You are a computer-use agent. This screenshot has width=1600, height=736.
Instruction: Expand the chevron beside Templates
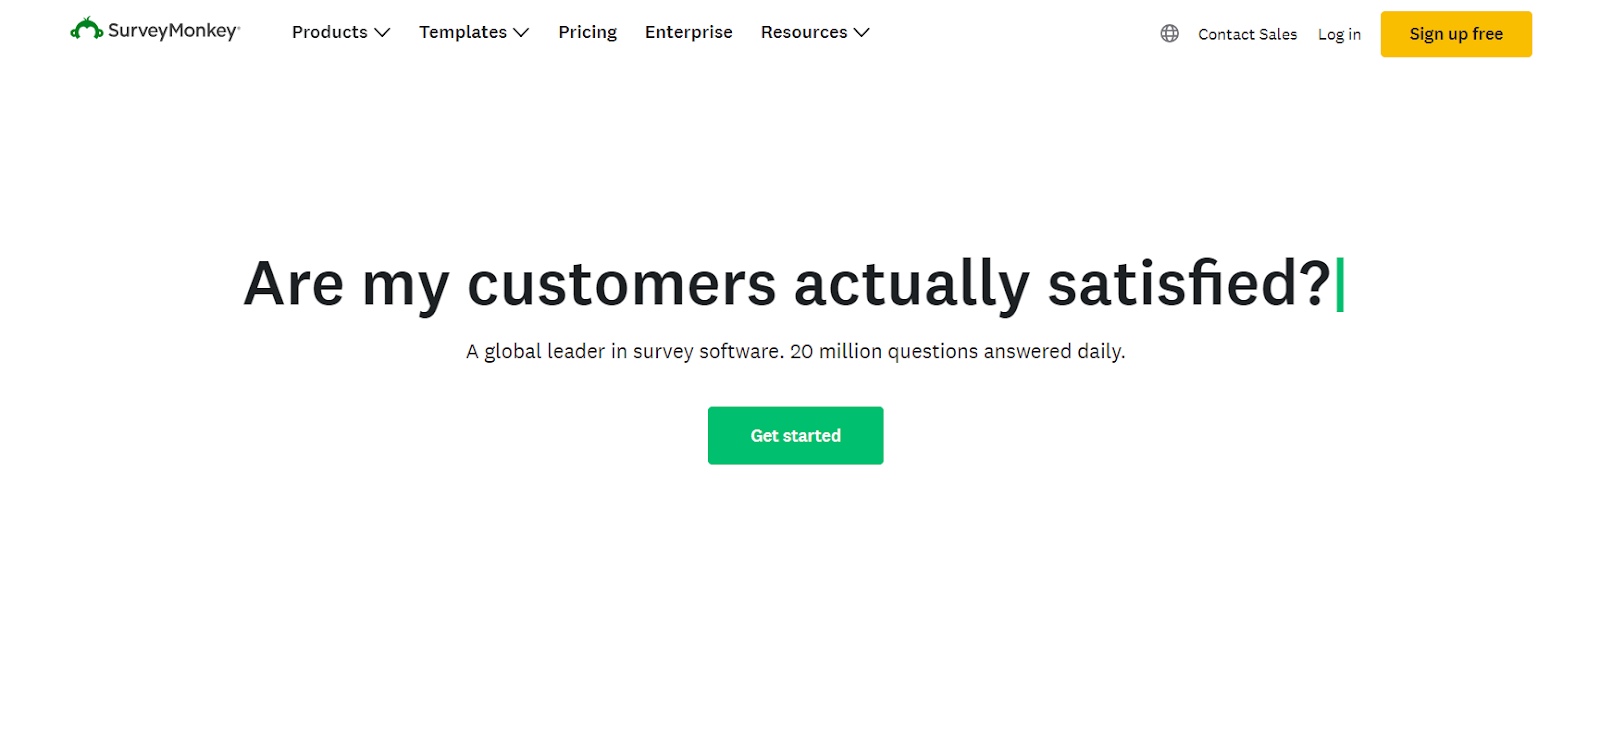521,33
